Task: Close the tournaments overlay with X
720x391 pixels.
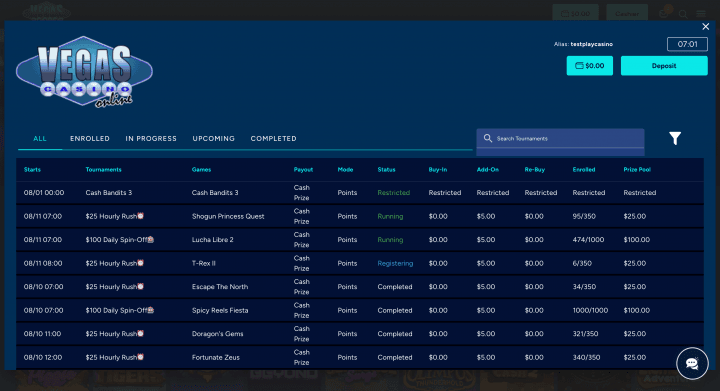Action: [705, 27]
